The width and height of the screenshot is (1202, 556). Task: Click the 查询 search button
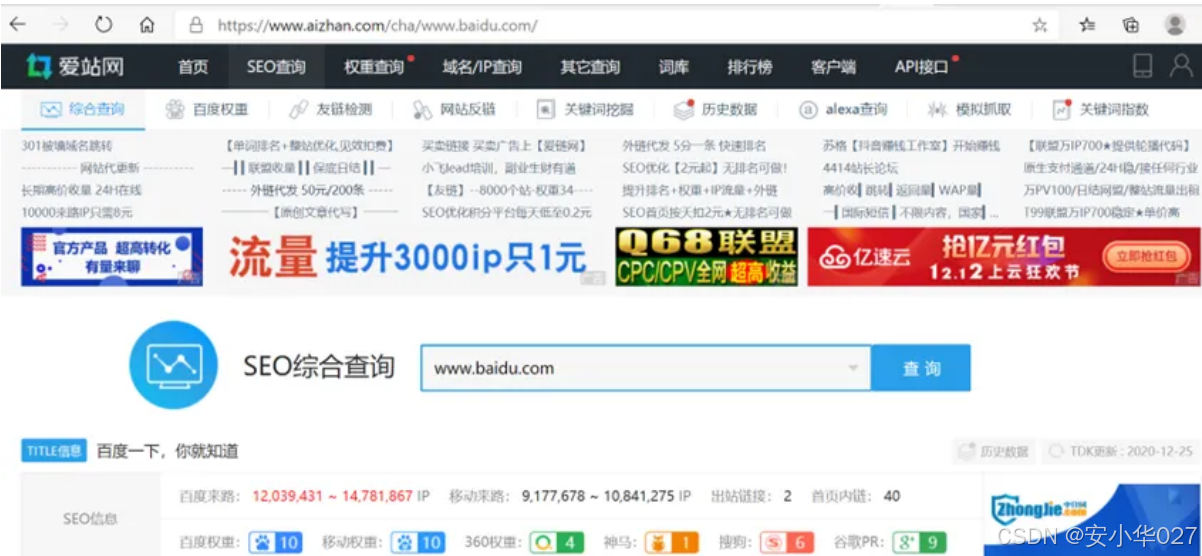[x=921, y=368]
